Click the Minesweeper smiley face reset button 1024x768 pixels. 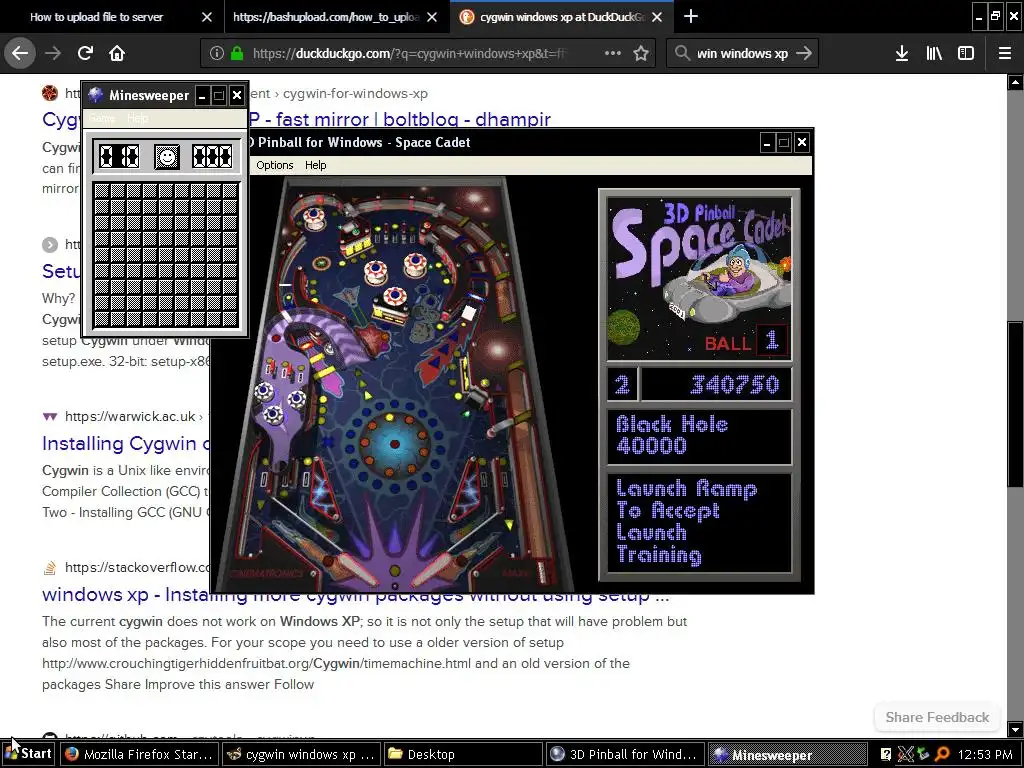(167, 157)
